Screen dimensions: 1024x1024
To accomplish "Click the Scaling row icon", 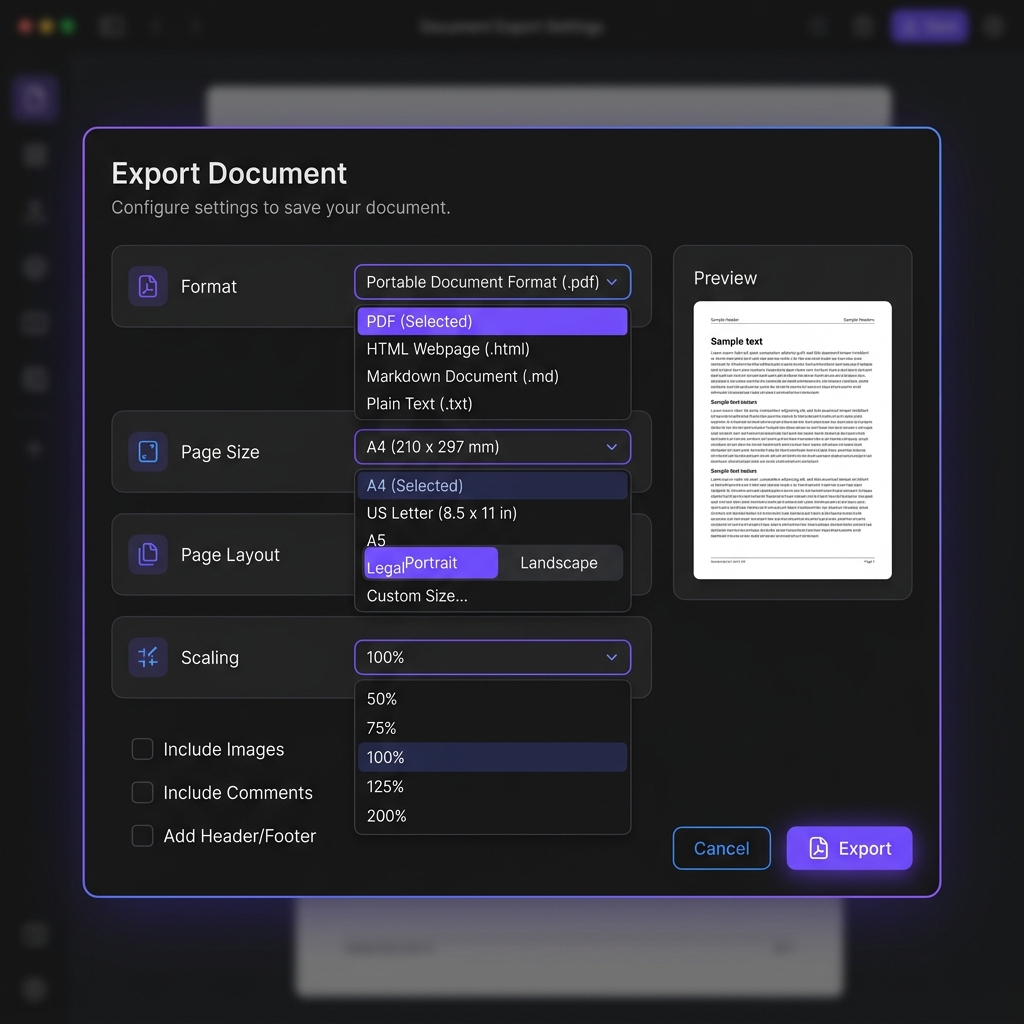I will pyautogui.click(x=148, y=657).
